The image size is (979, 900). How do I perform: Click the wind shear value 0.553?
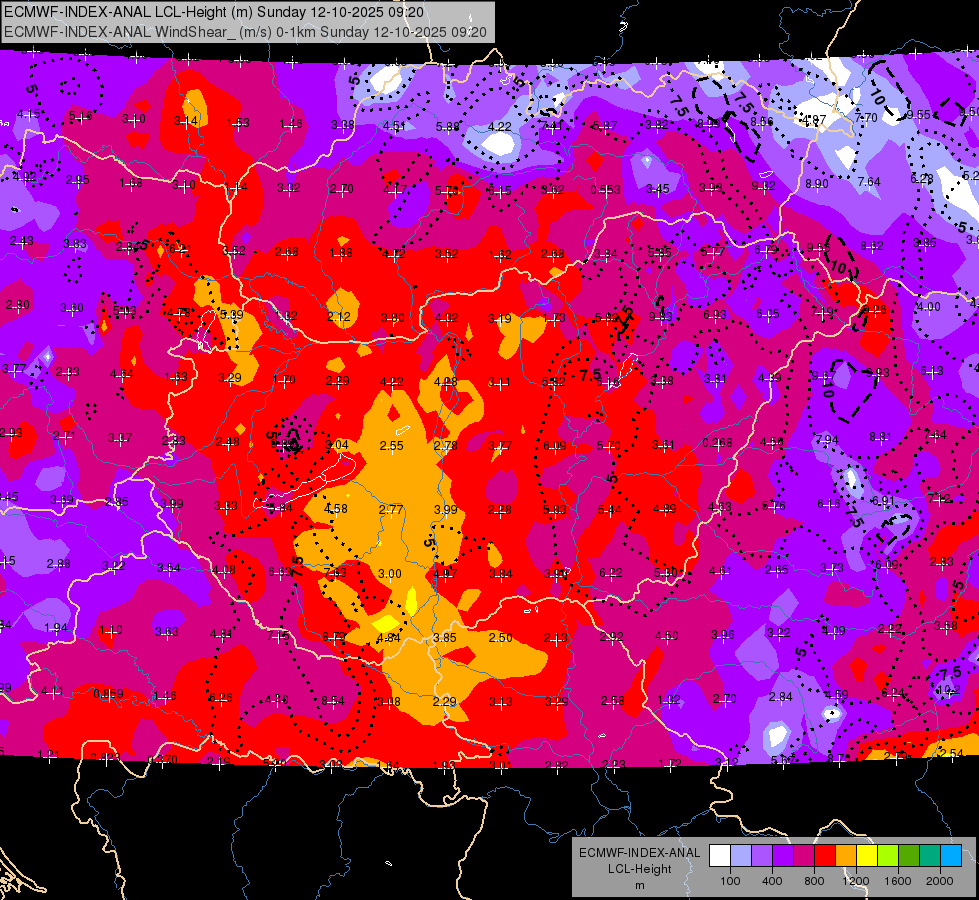606,189
